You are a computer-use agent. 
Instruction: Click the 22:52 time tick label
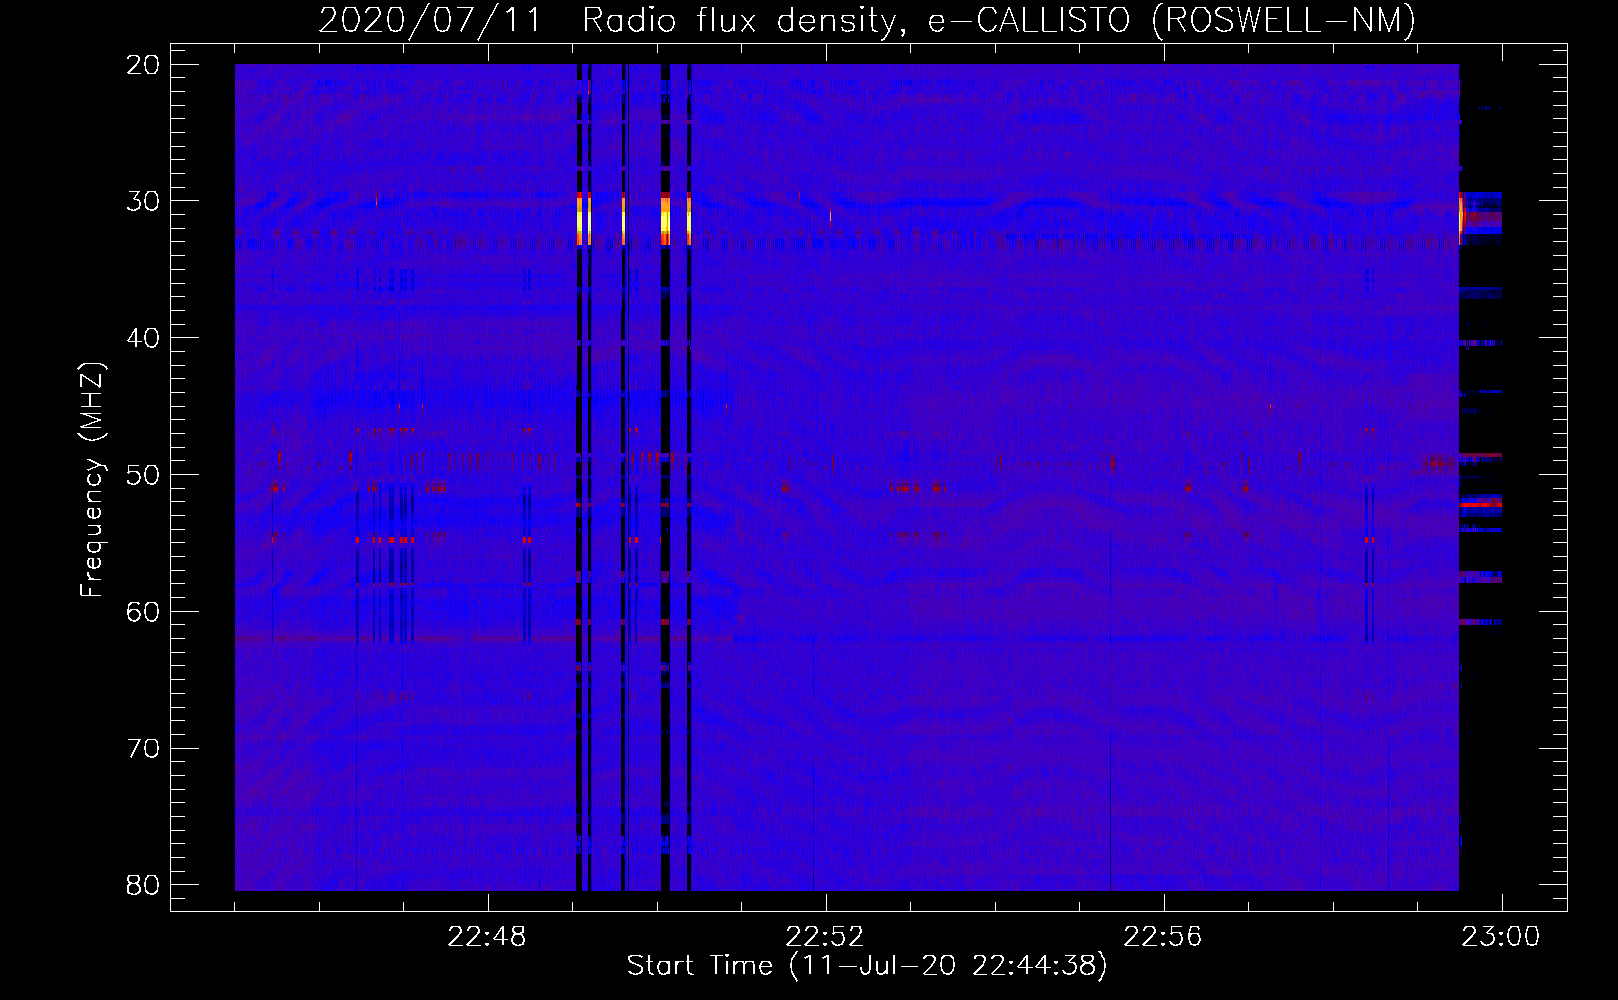(825, 937)
